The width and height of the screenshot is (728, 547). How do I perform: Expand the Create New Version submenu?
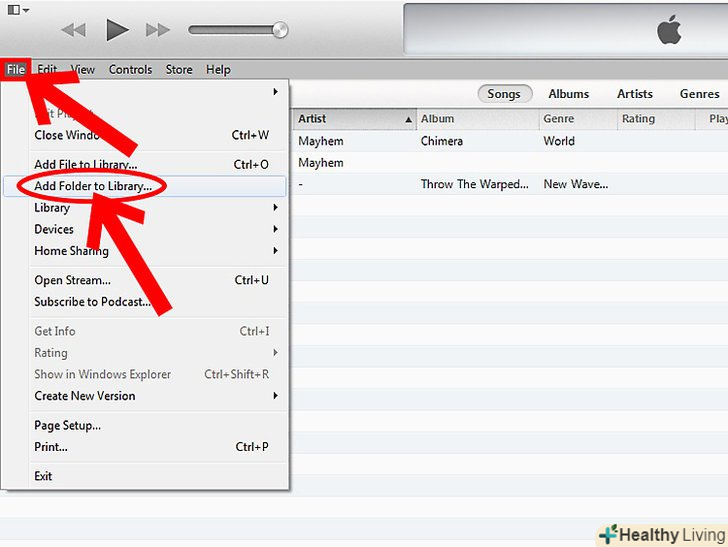tap(144, 396)
